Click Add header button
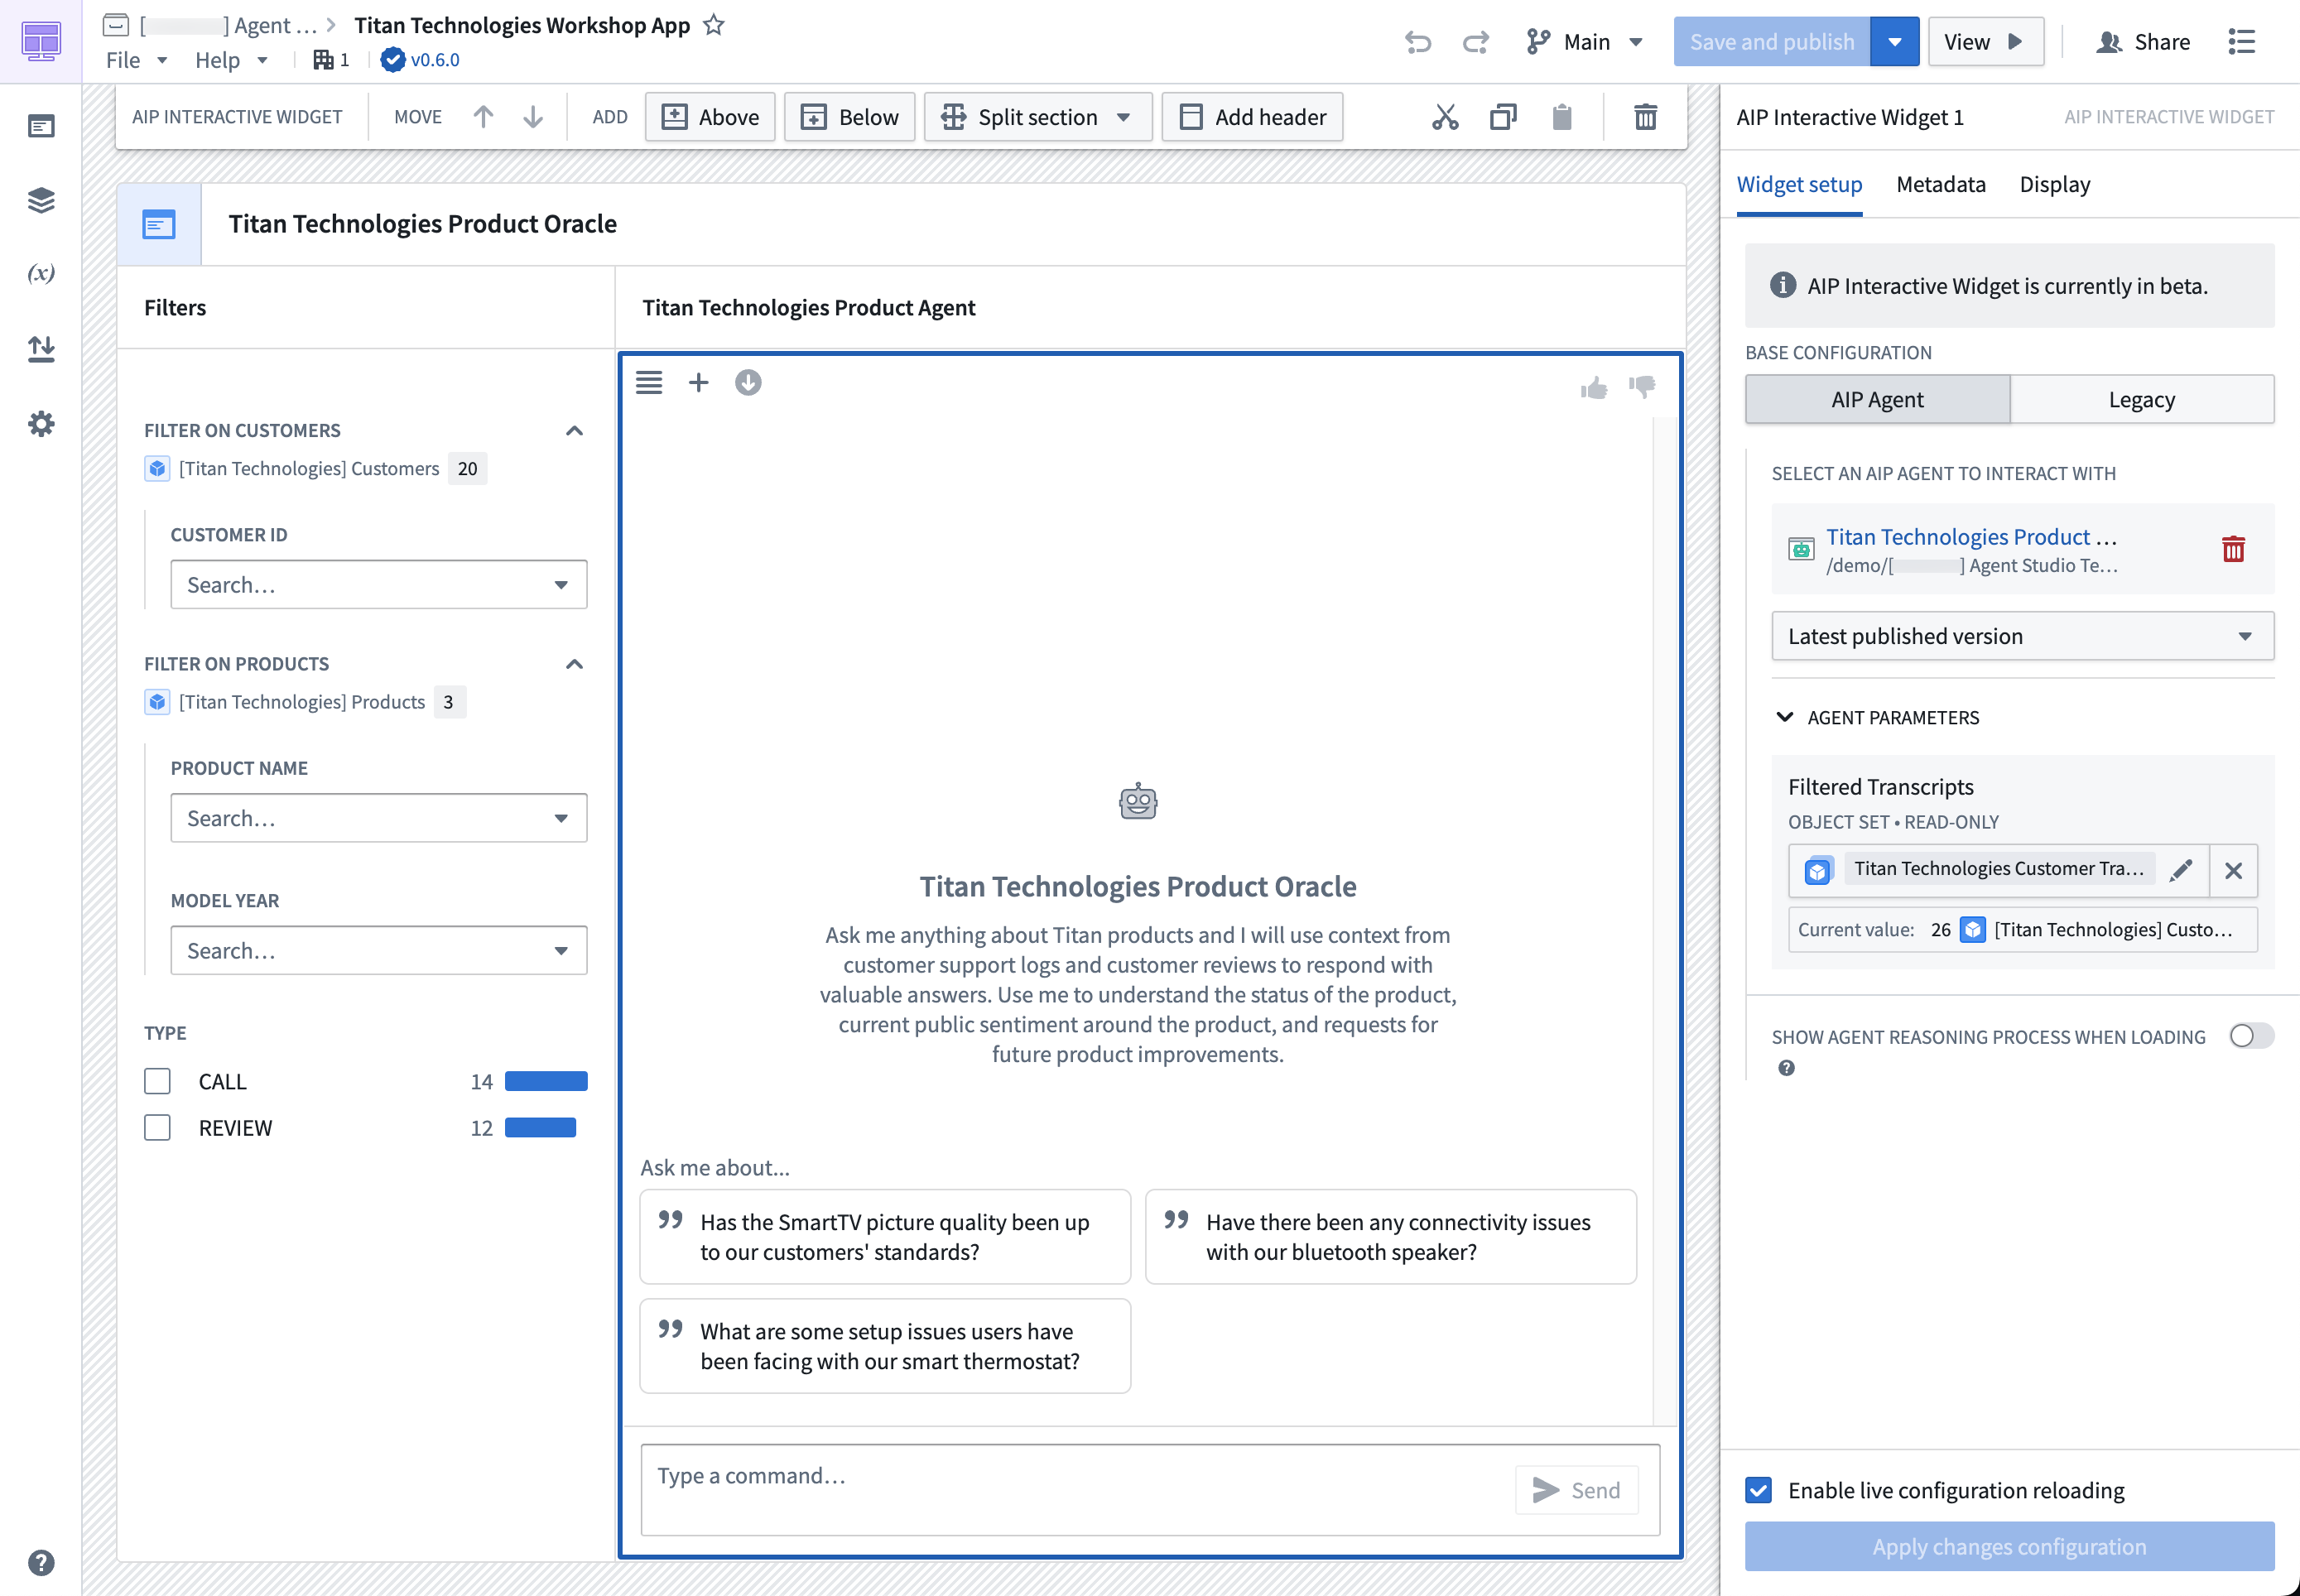Image resolution: width=2300 pixels, height=1596 pixels. click(1252, 117)
